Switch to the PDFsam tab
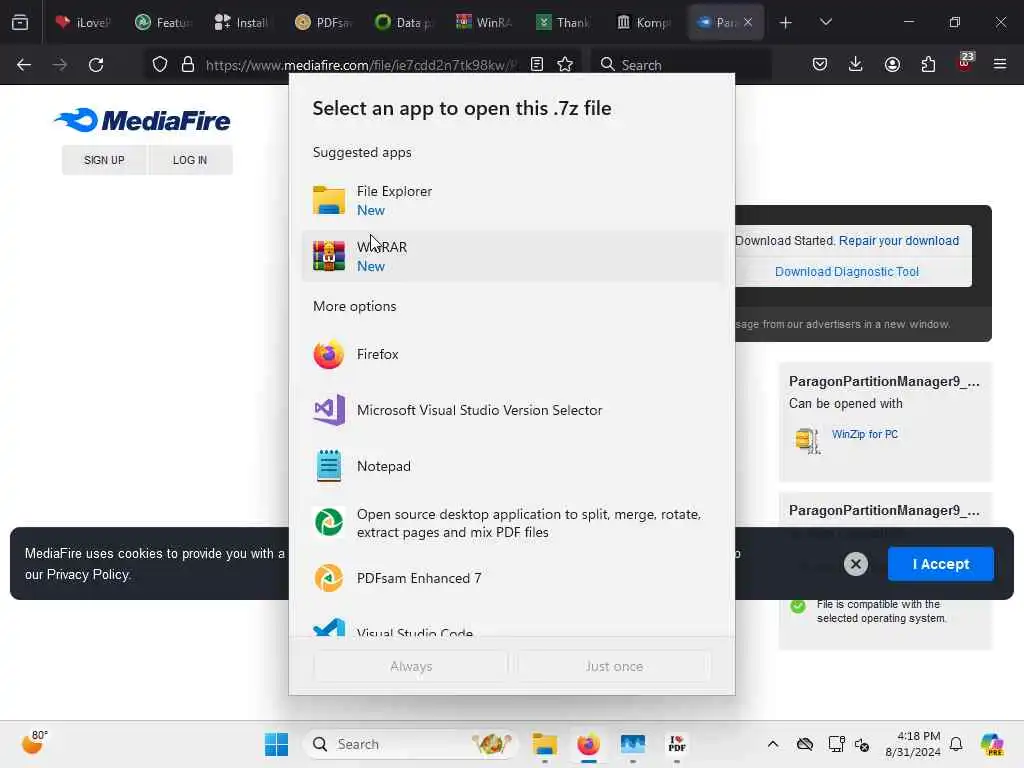Image resolution: width=1024 pixels, height=768 pixels. (323, 22)
